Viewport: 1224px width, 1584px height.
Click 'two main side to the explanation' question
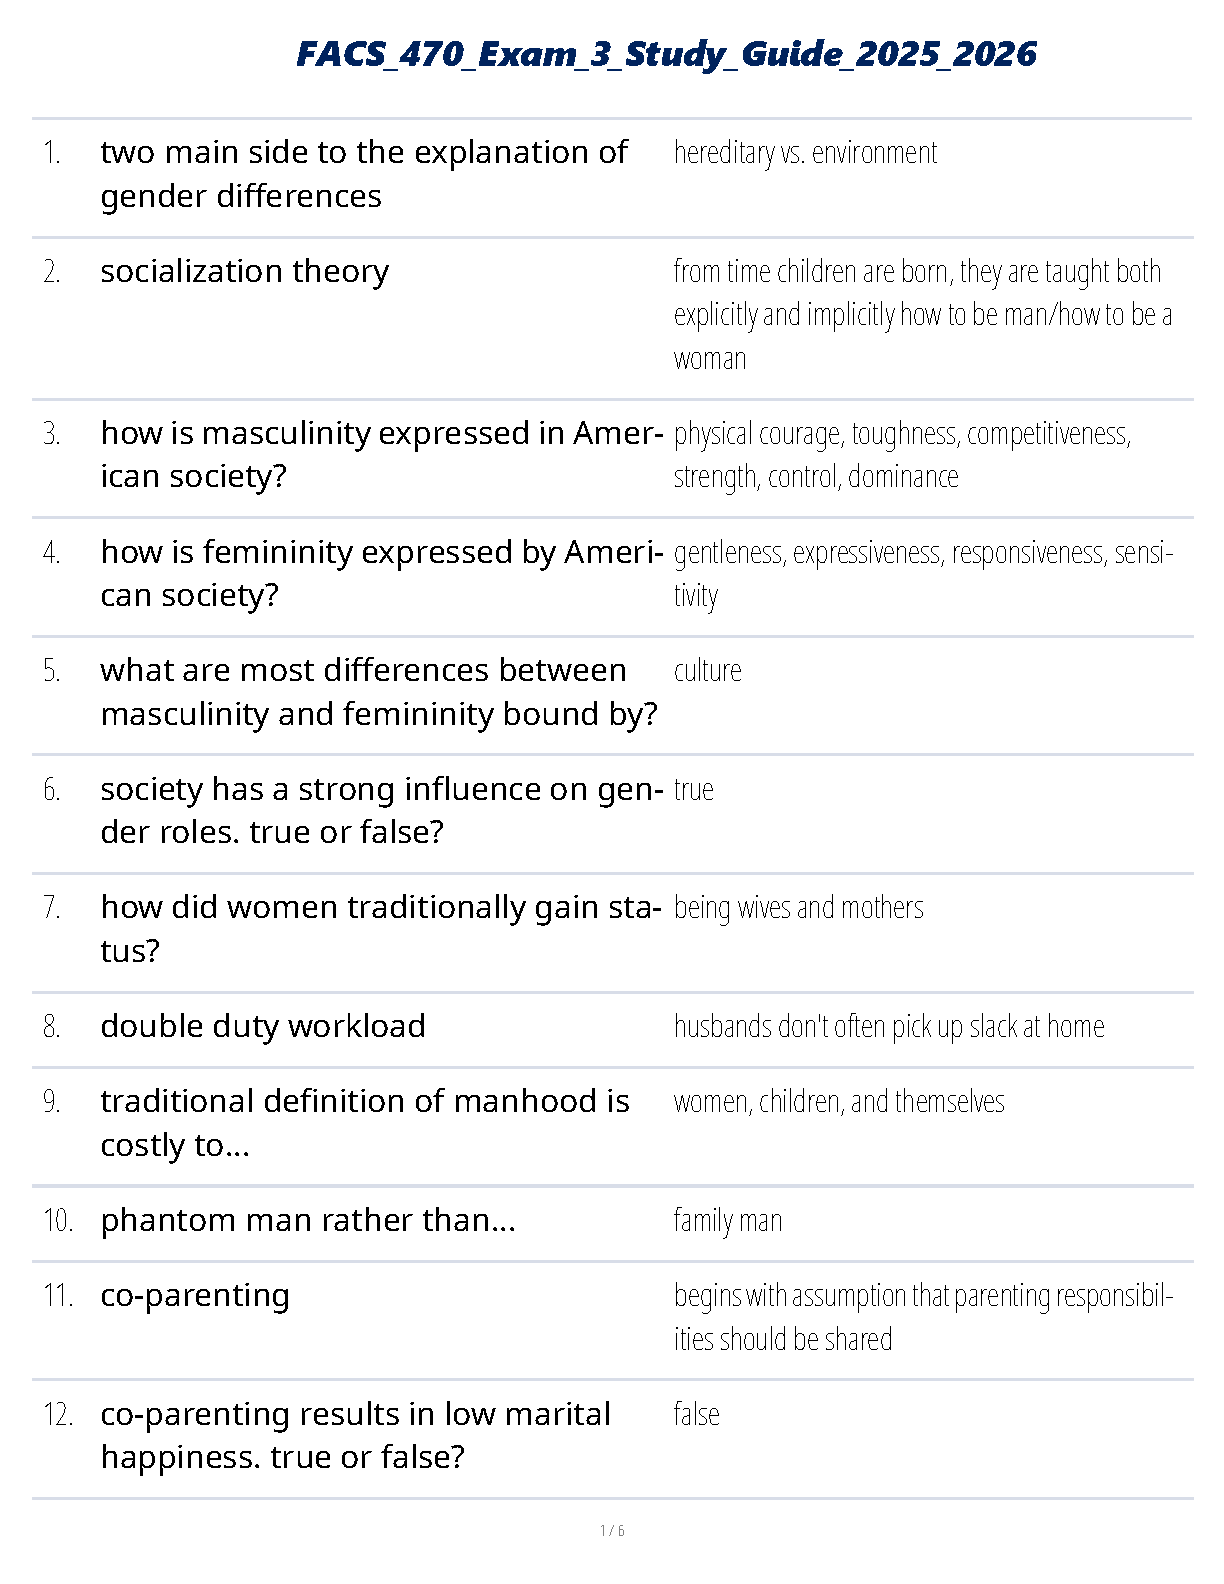(x=363, y=174)
